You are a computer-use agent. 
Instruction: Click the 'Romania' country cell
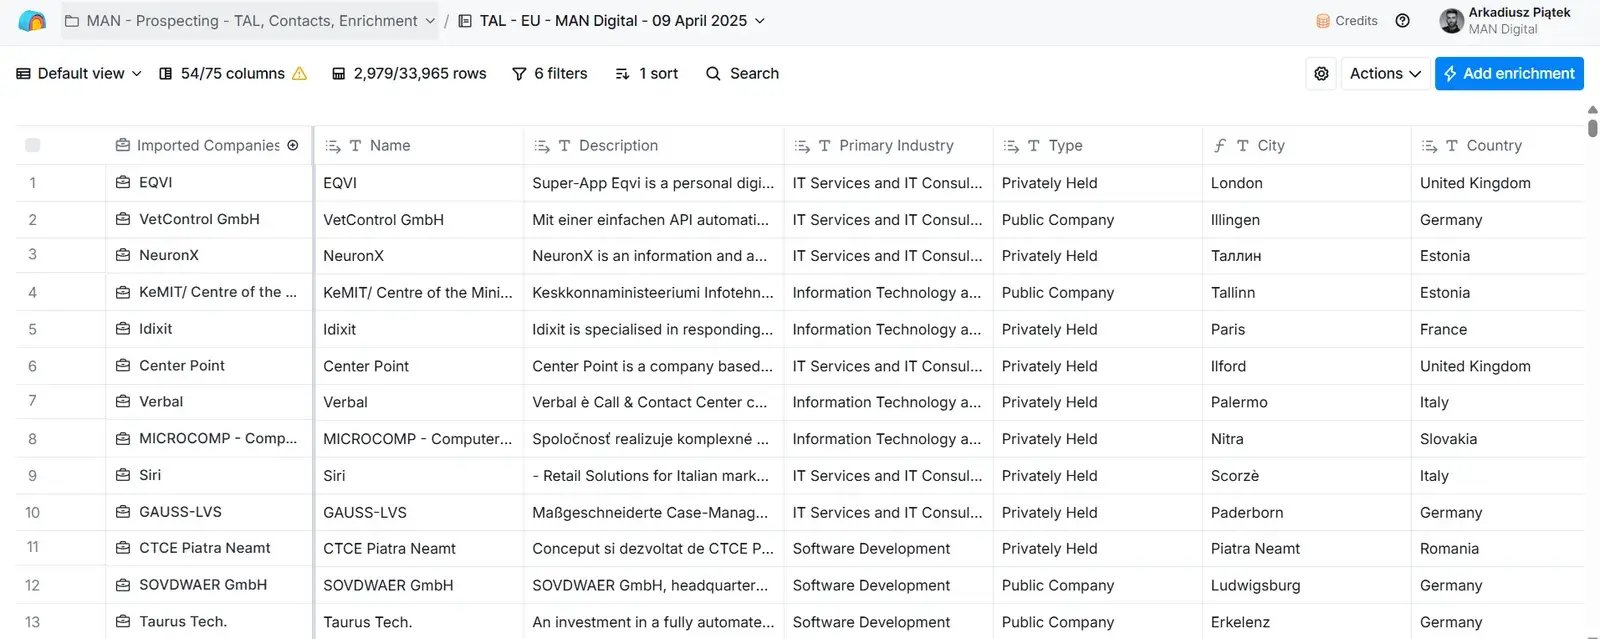pos(1497,548)
